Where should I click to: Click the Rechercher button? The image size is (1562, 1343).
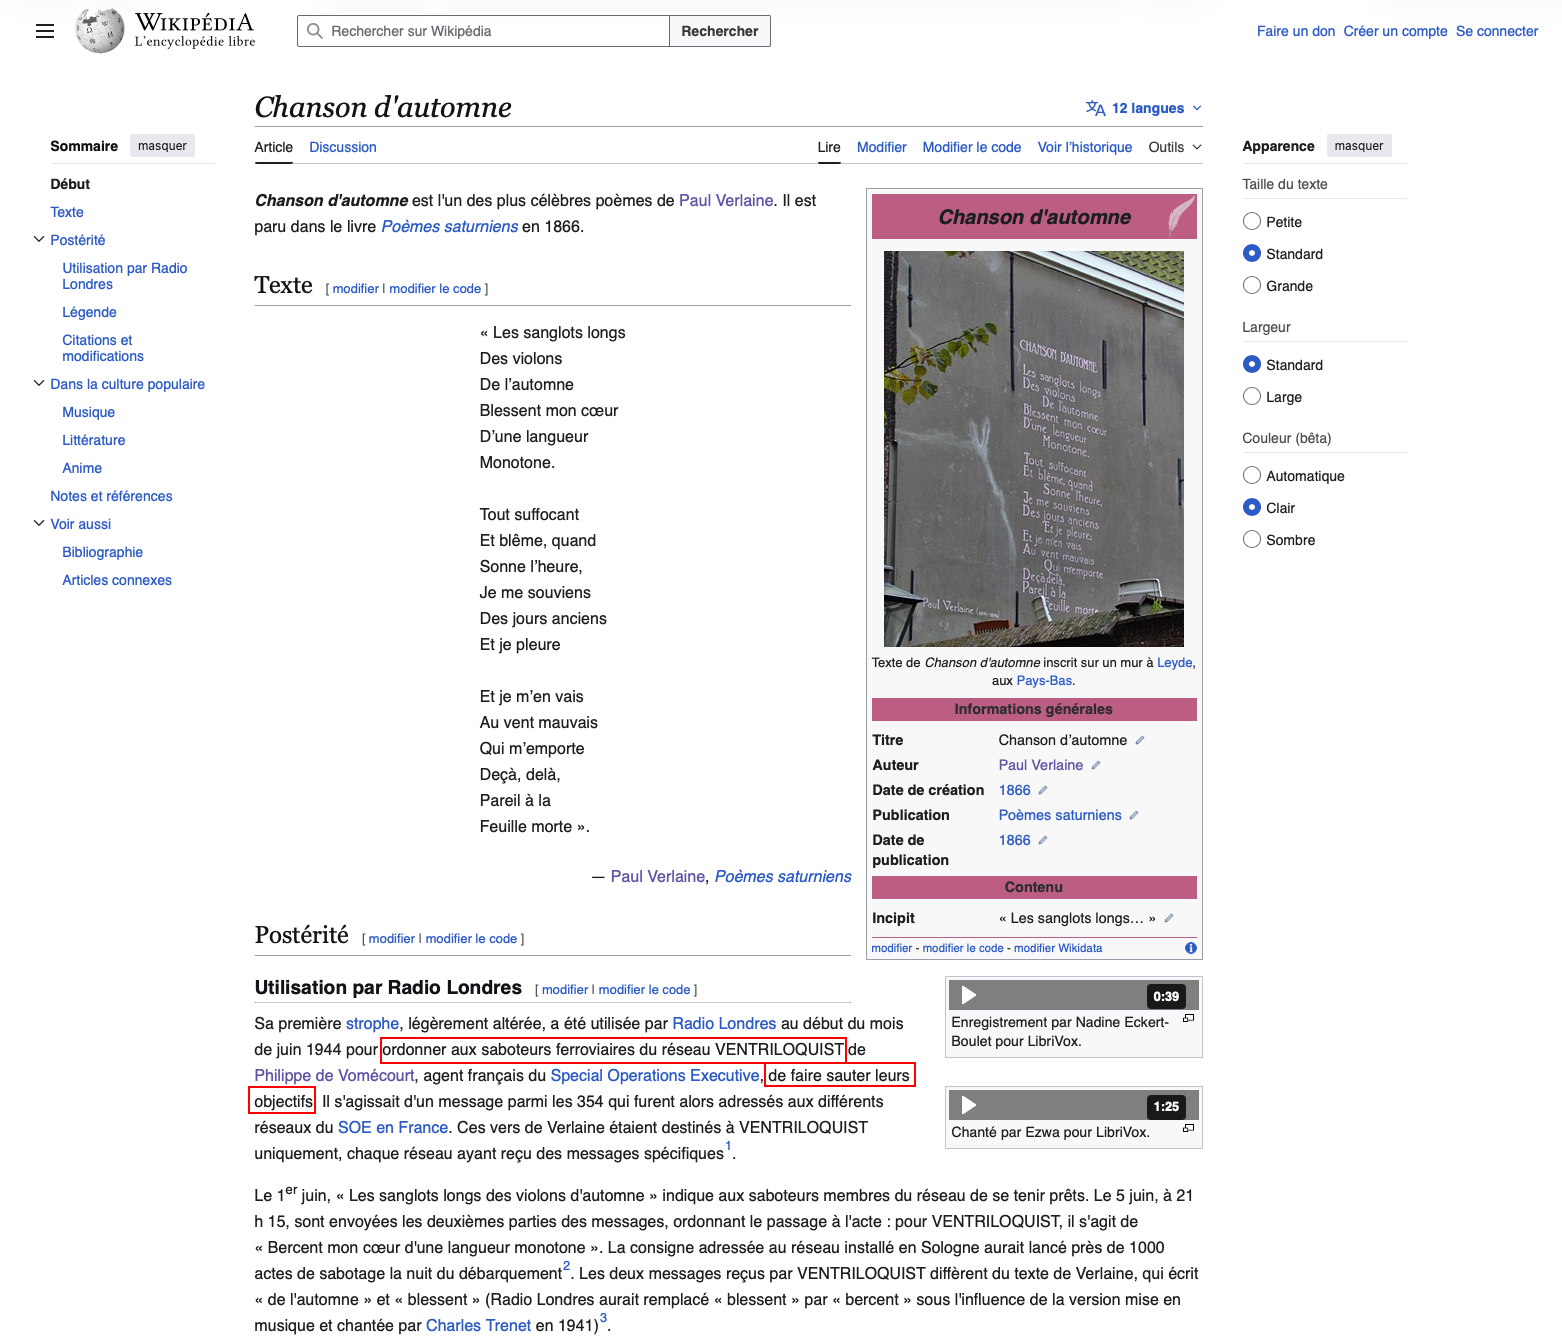pos(720,31)
